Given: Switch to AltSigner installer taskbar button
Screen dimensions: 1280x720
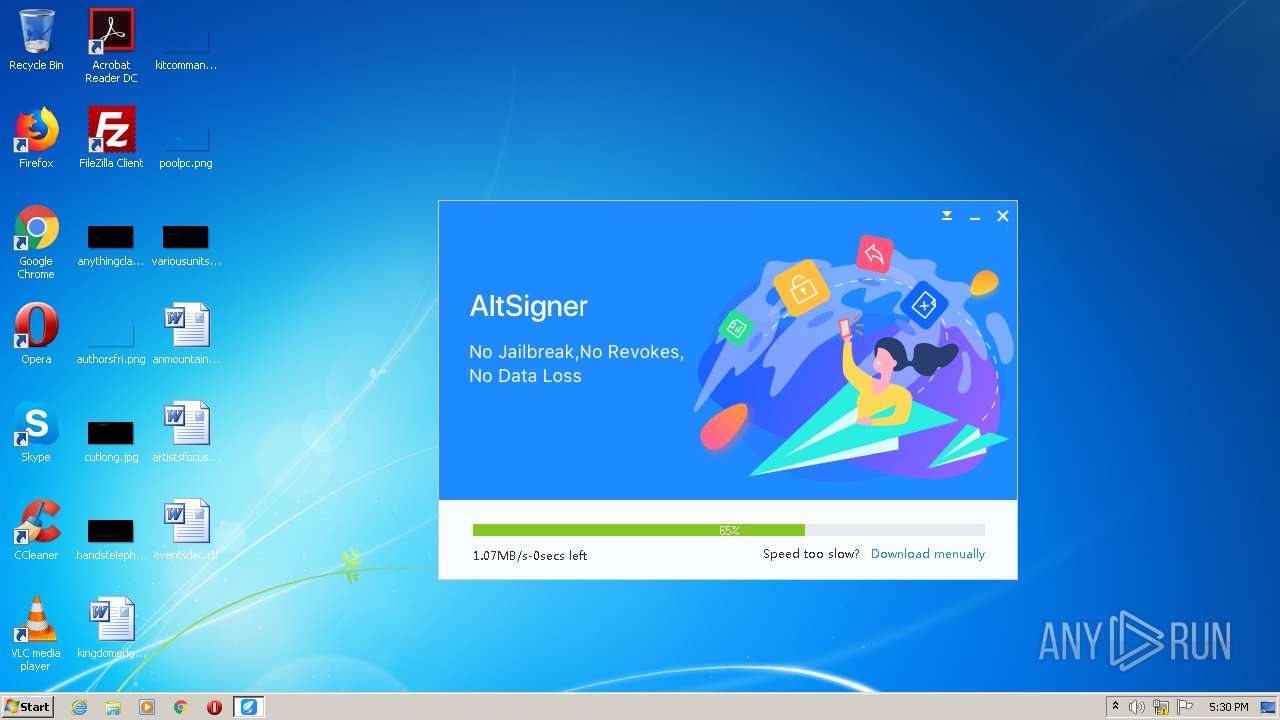Looking at the screenshot, I should point(249,707).
